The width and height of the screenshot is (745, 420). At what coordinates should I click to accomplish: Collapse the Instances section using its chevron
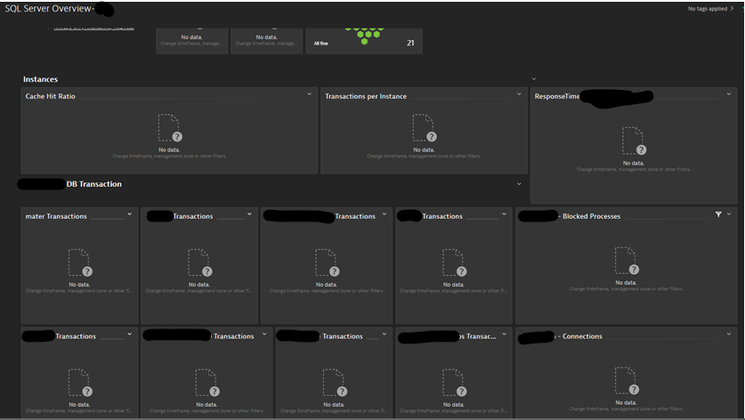[534, 78]
